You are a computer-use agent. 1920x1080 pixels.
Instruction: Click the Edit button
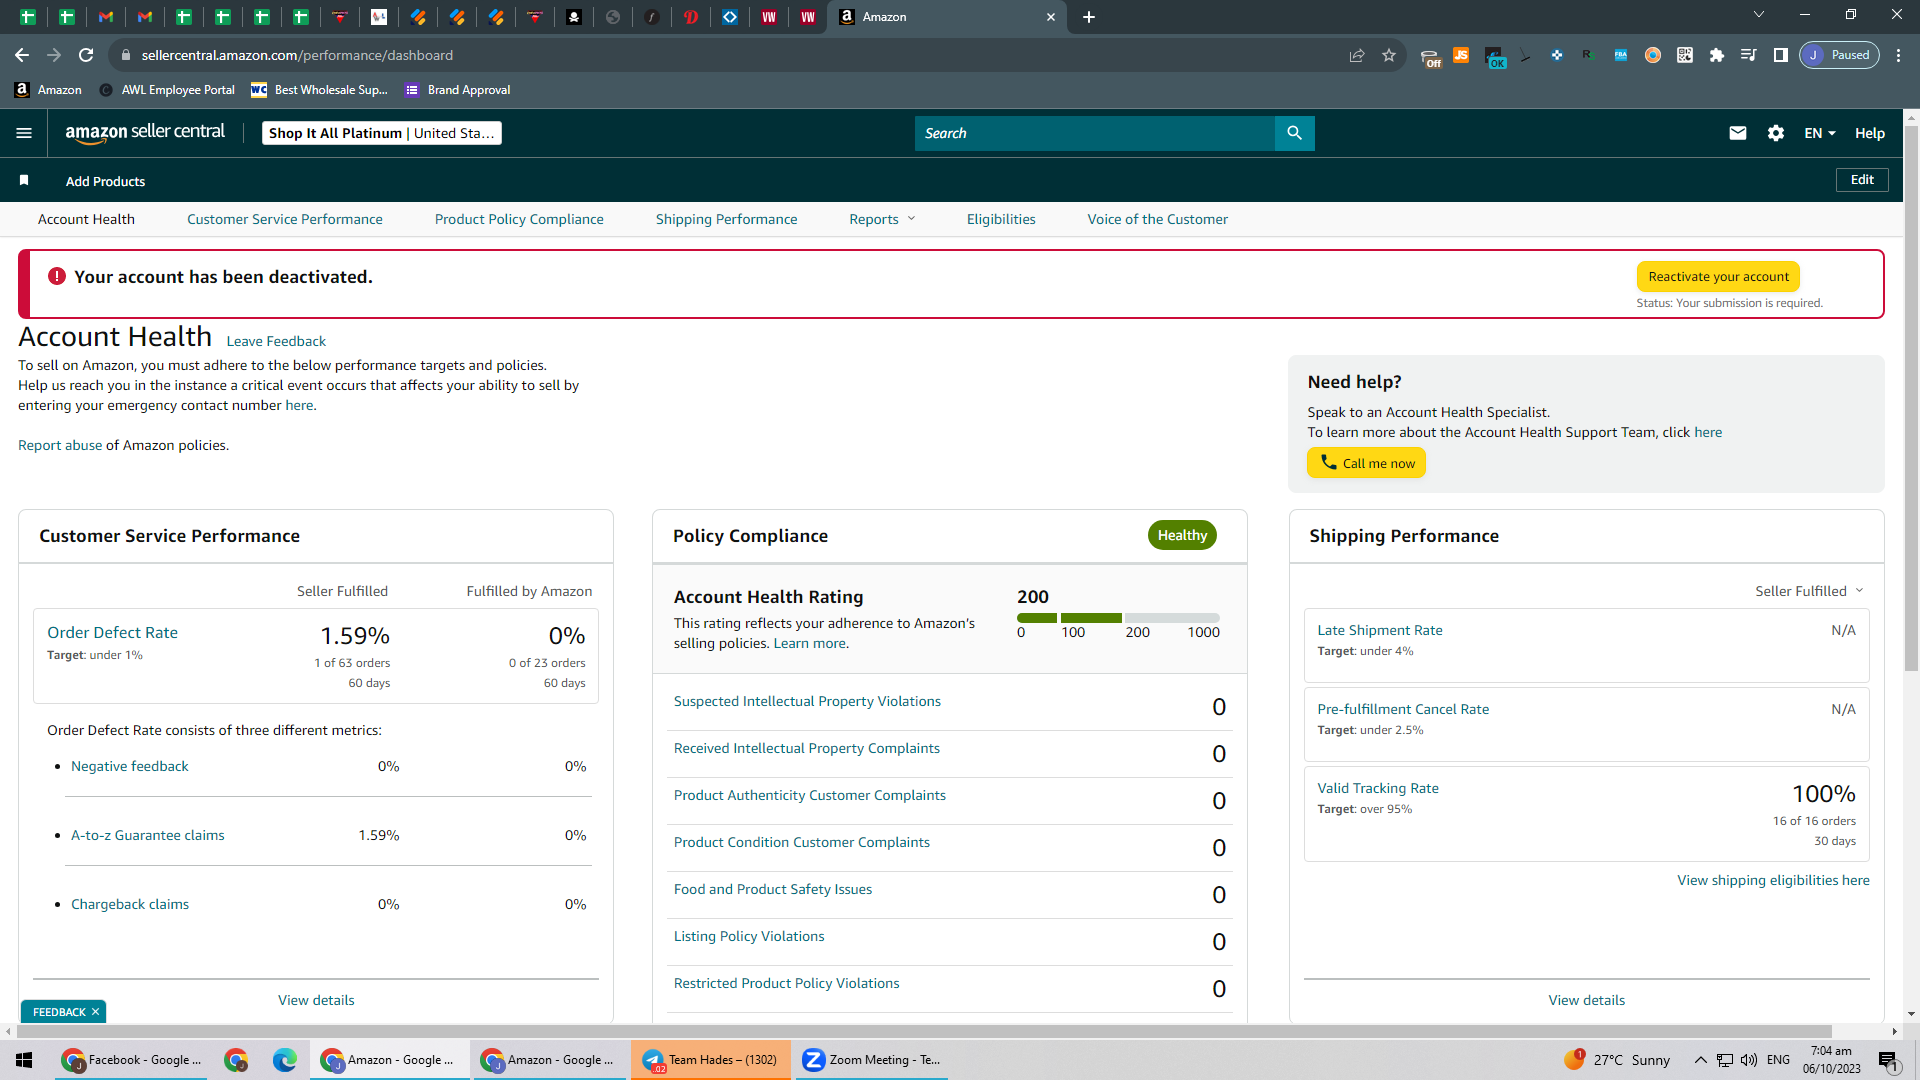(1862, 180)
